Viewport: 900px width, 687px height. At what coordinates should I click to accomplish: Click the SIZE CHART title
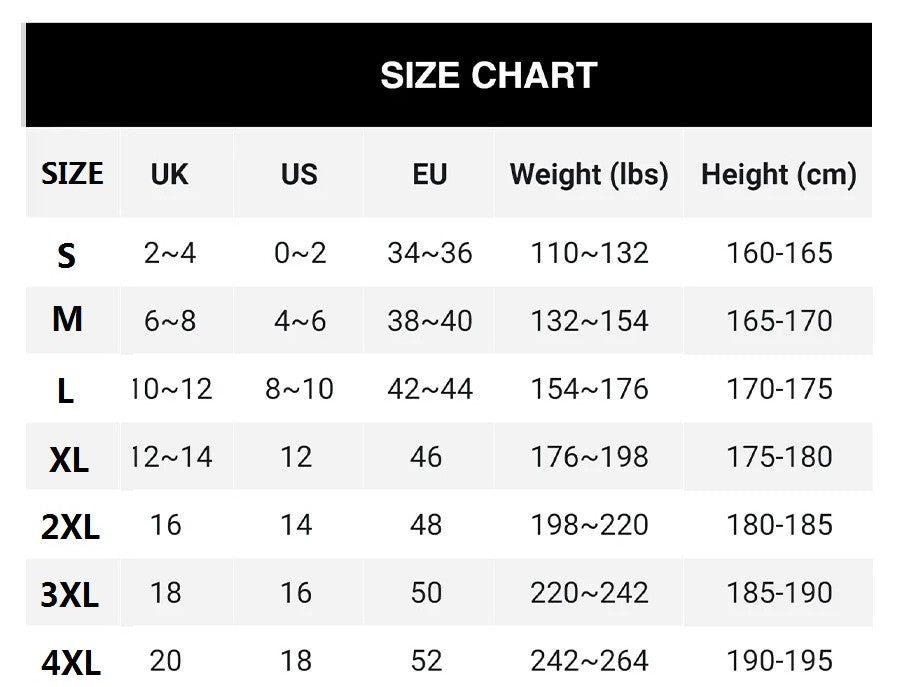488,76
